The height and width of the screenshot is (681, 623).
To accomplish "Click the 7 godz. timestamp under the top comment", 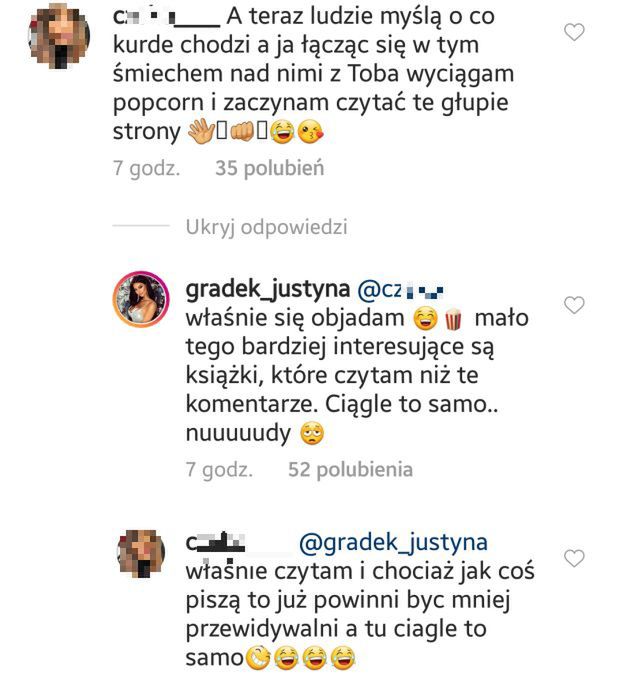I will coord(146,169).
